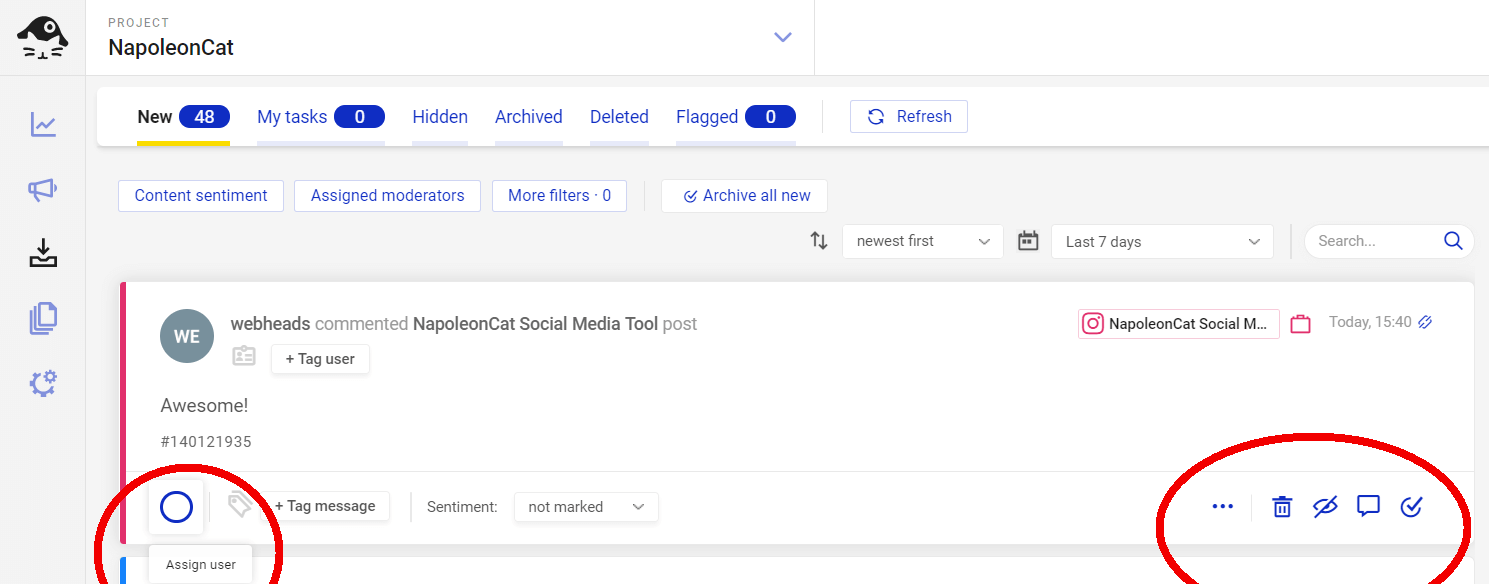This screenshot has height=584, width=1489.
Task: Click the comment text Awesome!
Action: tap(204, 405)
